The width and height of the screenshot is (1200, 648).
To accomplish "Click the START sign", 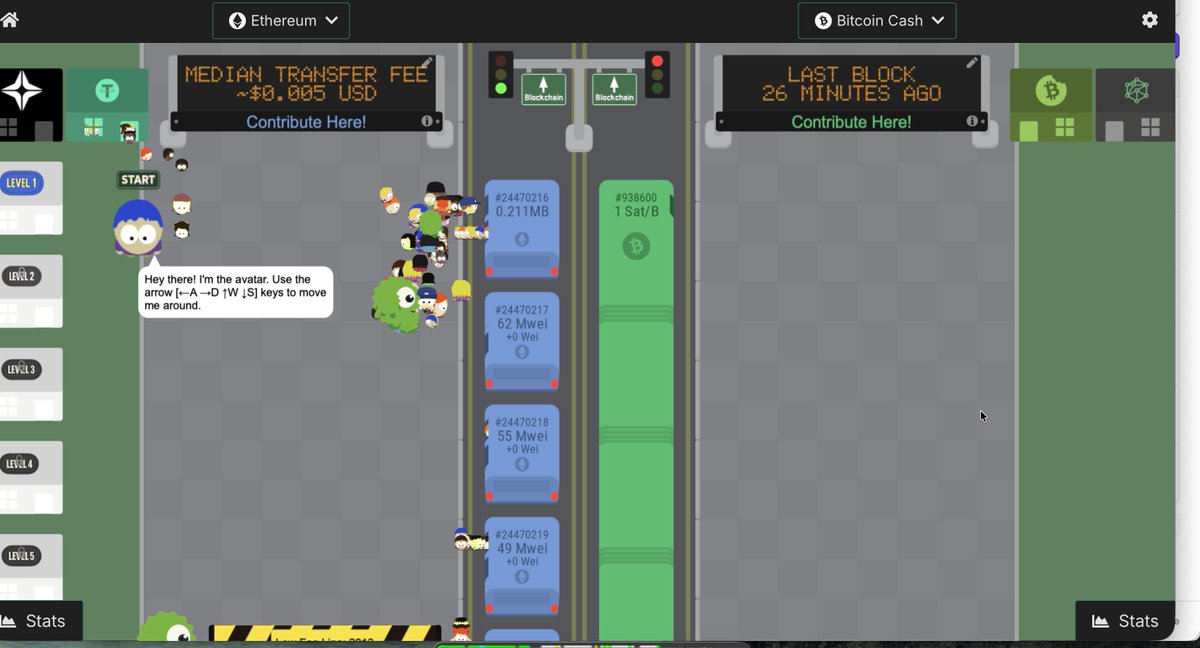I will [x=138, y=180].
